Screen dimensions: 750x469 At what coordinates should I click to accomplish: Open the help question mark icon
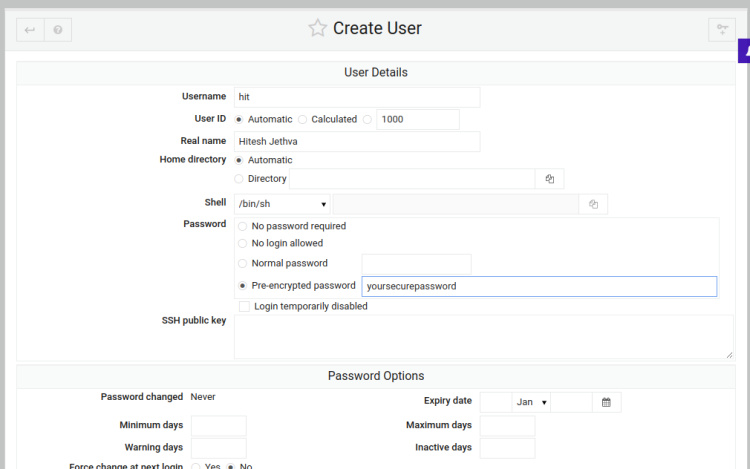pyautogui.click(x=58, y=30)
